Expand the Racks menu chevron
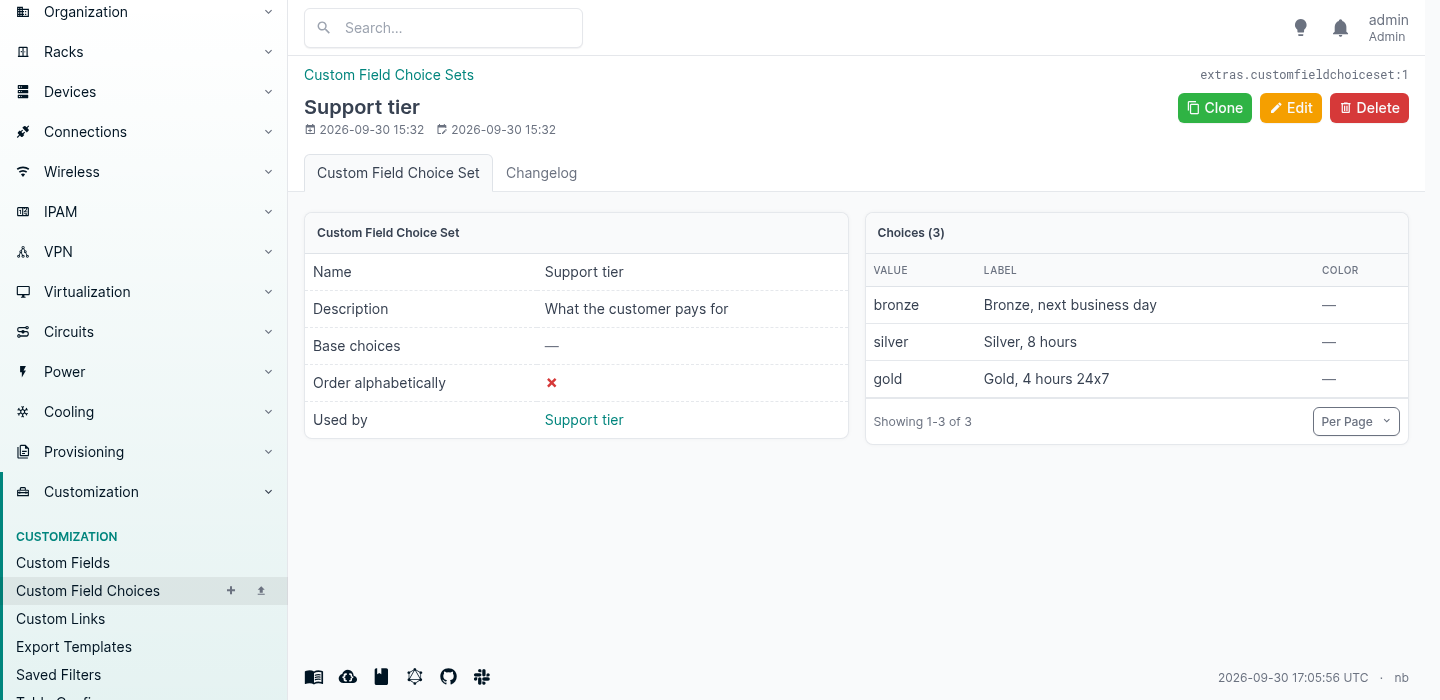 (268, 52)
